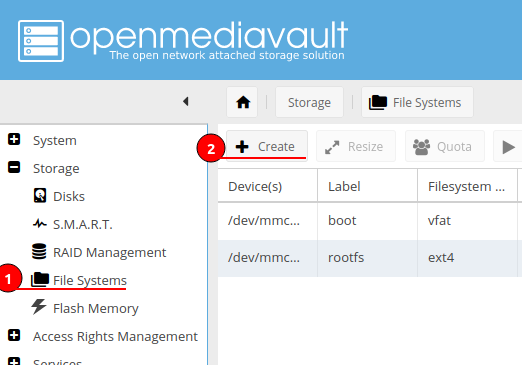
Task: Sort by the Device(s) column header
Action: 267,186
